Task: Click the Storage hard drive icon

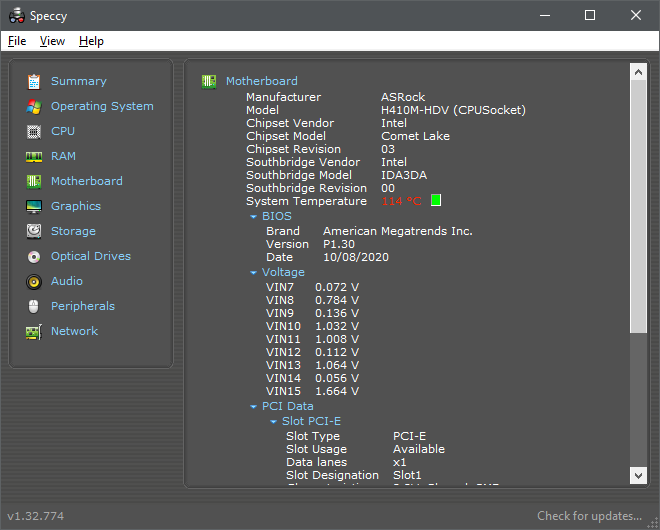Action: tap(34, 232)
